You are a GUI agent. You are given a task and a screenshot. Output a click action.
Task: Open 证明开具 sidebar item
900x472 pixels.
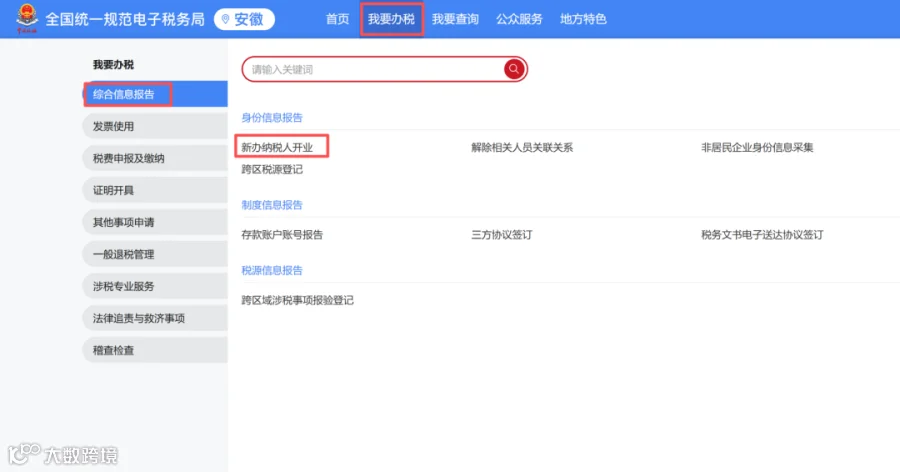155,190
